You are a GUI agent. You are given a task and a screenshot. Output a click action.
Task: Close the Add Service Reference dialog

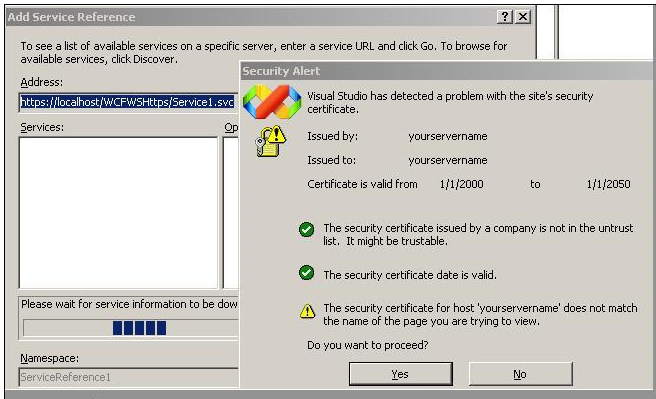click(x=523, y=17)
